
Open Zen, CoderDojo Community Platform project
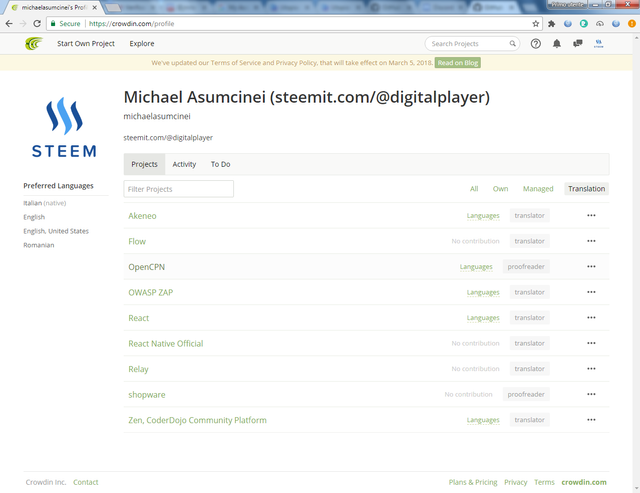[x=197, y=420]
